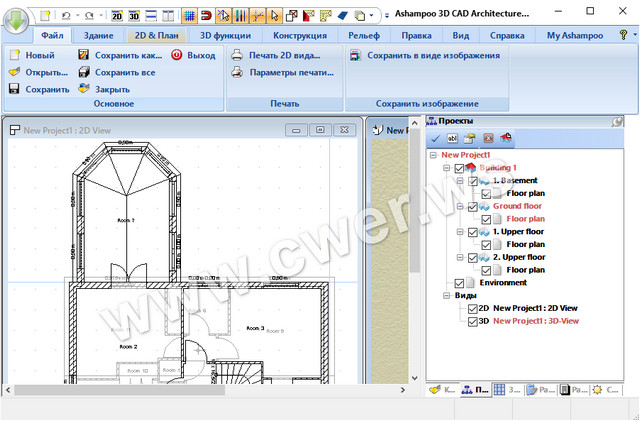Toggle the Building 1 checkbox
The height and width of the screenshot is (421, 640).
tap(459, 168)
